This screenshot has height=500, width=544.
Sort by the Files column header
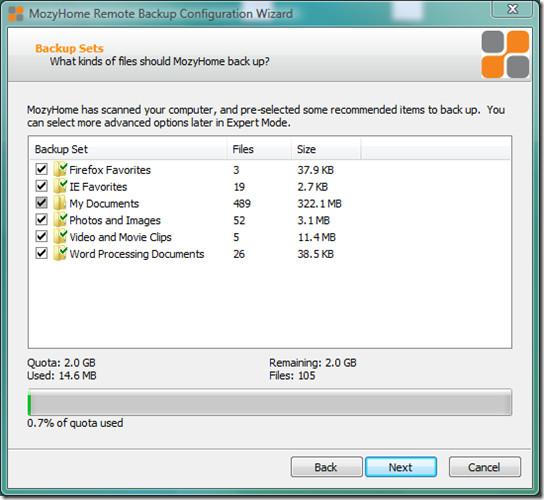[259, 149]
